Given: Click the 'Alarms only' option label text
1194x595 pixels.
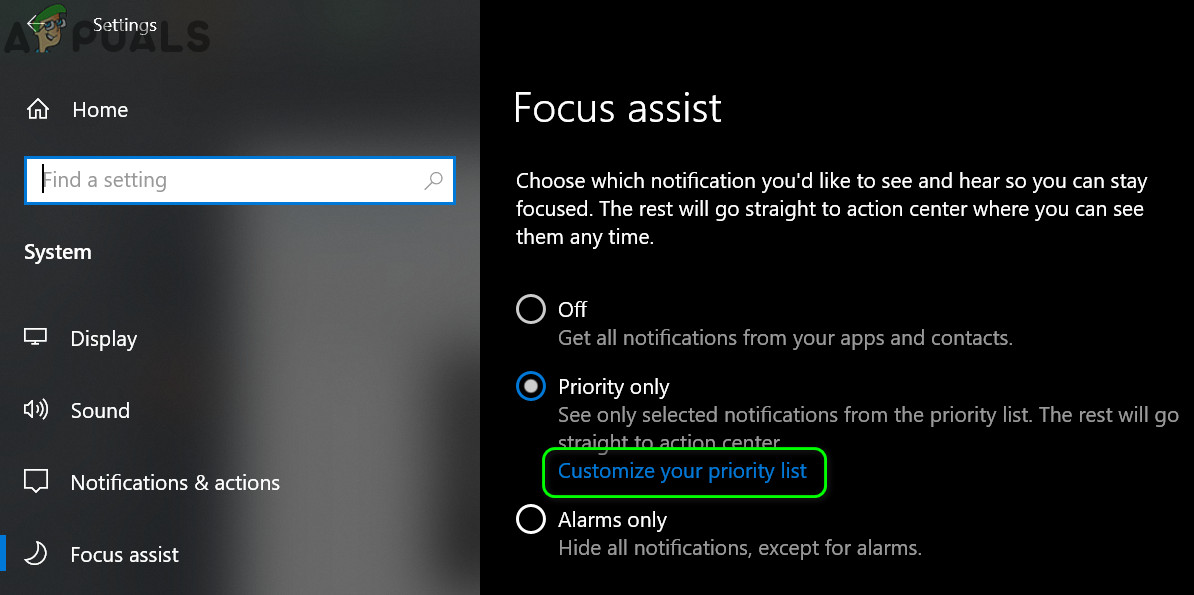Looking at the screenshot, I should click(x=612, y=520).
